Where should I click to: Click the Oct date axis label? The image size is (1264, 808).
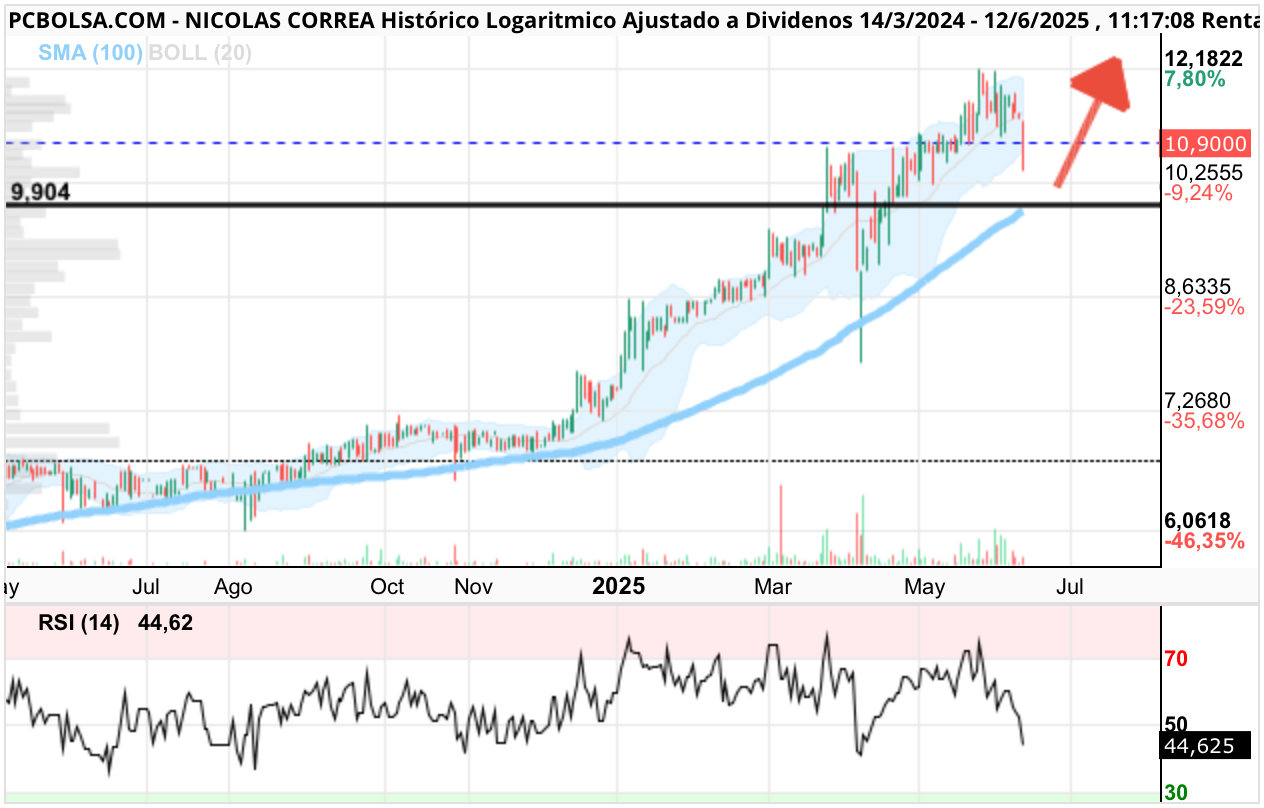[387, 586]
